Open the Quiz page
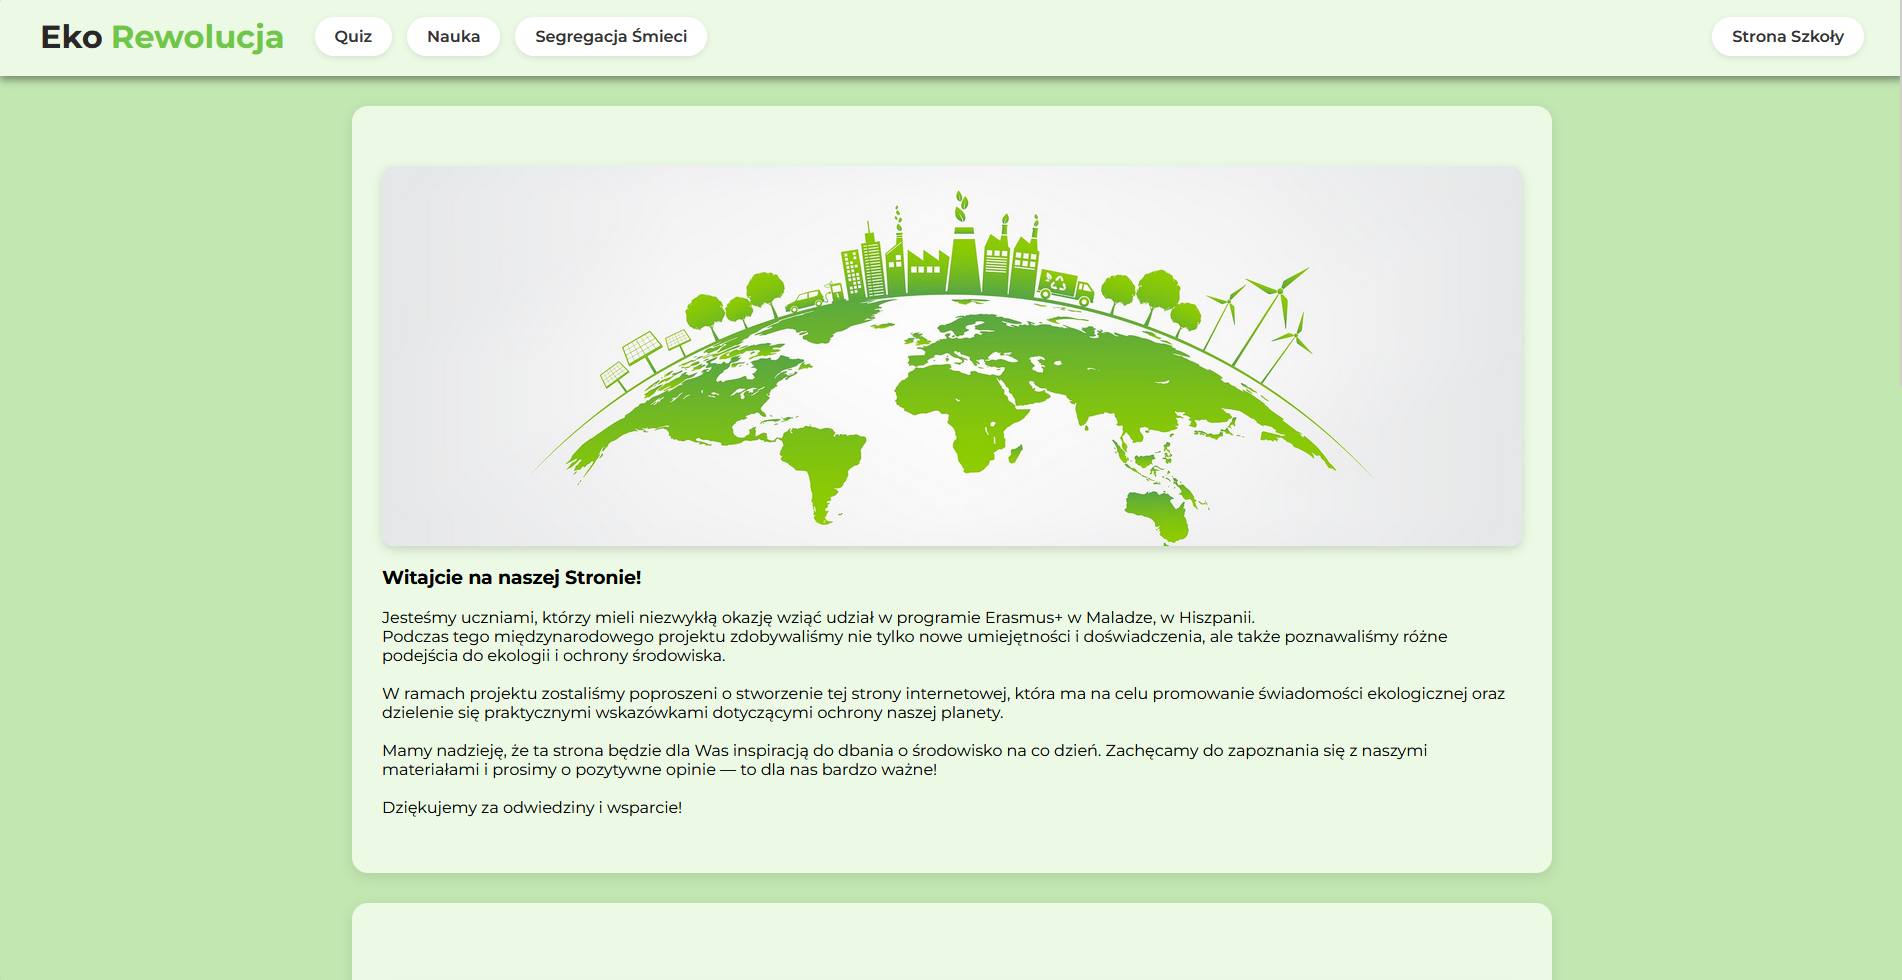Screen dimensions: 1902x980 [x=353, y=37]
